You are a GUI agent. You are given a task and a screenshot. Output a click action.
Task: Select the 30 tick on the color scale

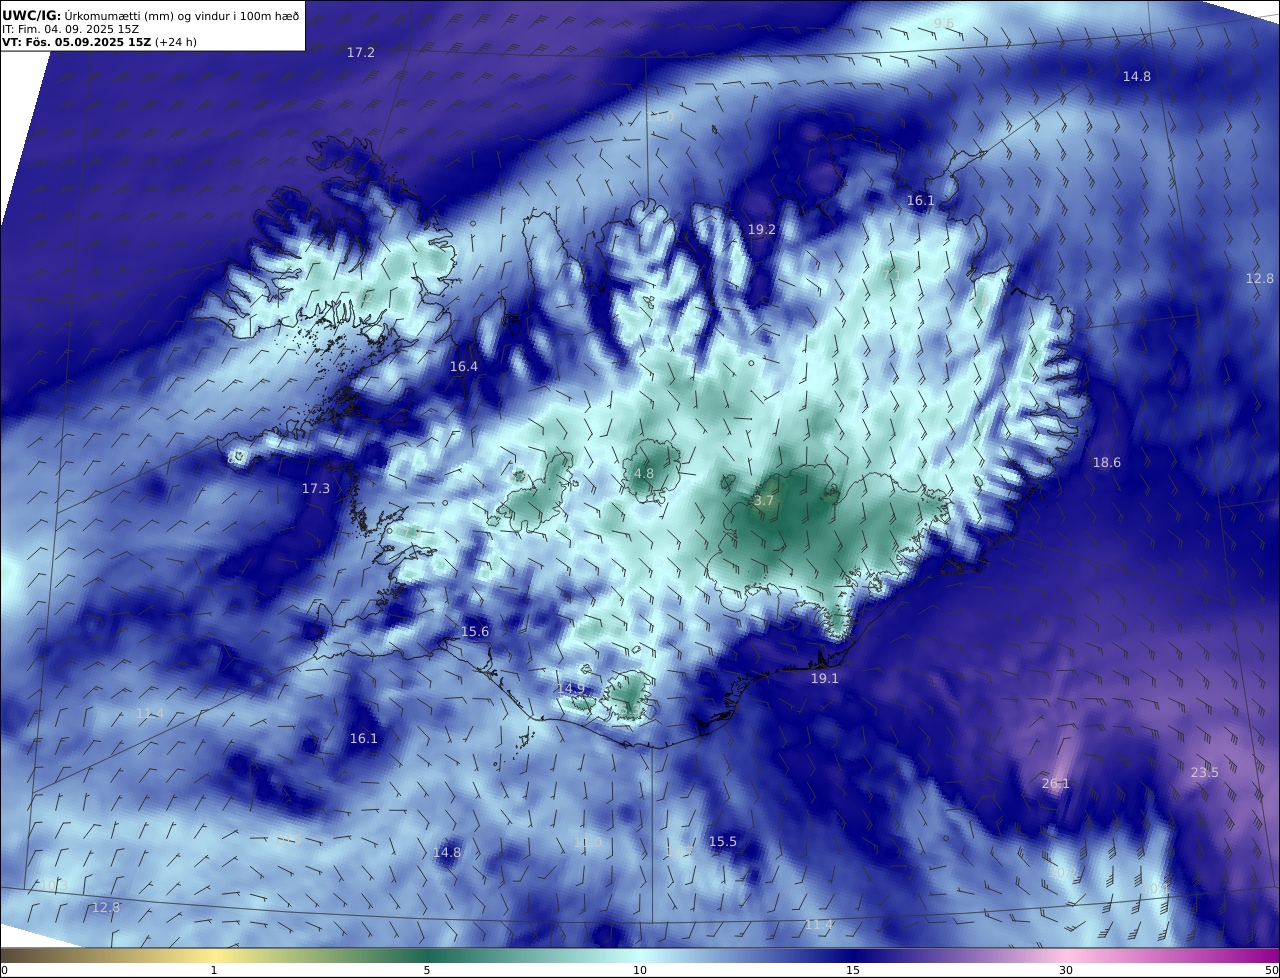click(1066, 970)
